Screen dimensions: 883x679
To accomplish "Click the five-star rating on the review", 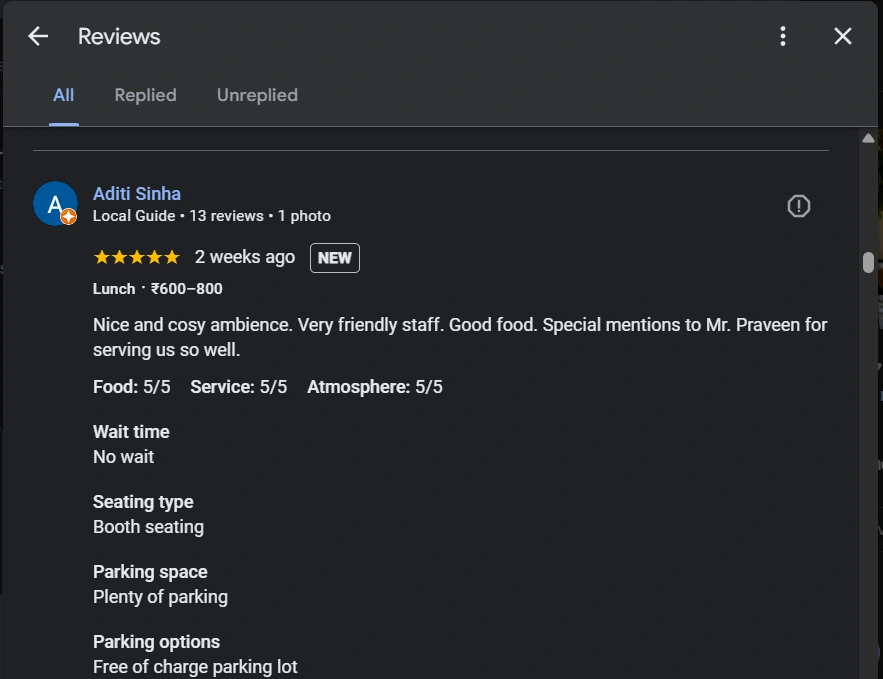I will click(136, 257).
